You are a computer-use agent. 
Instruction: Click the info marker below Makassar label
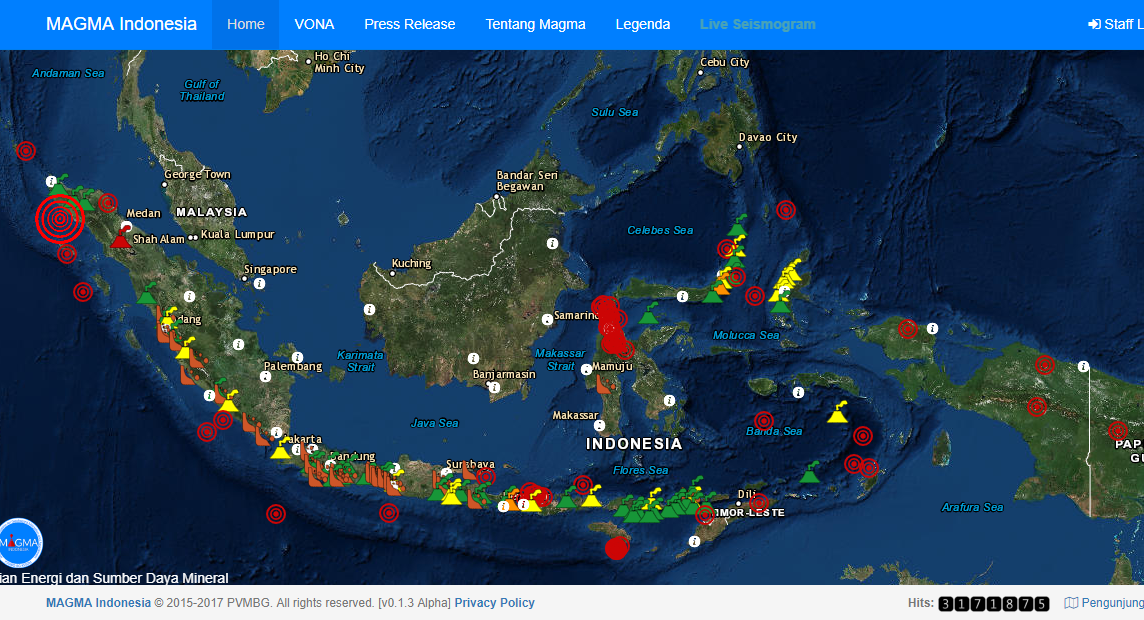pos(600,425)
